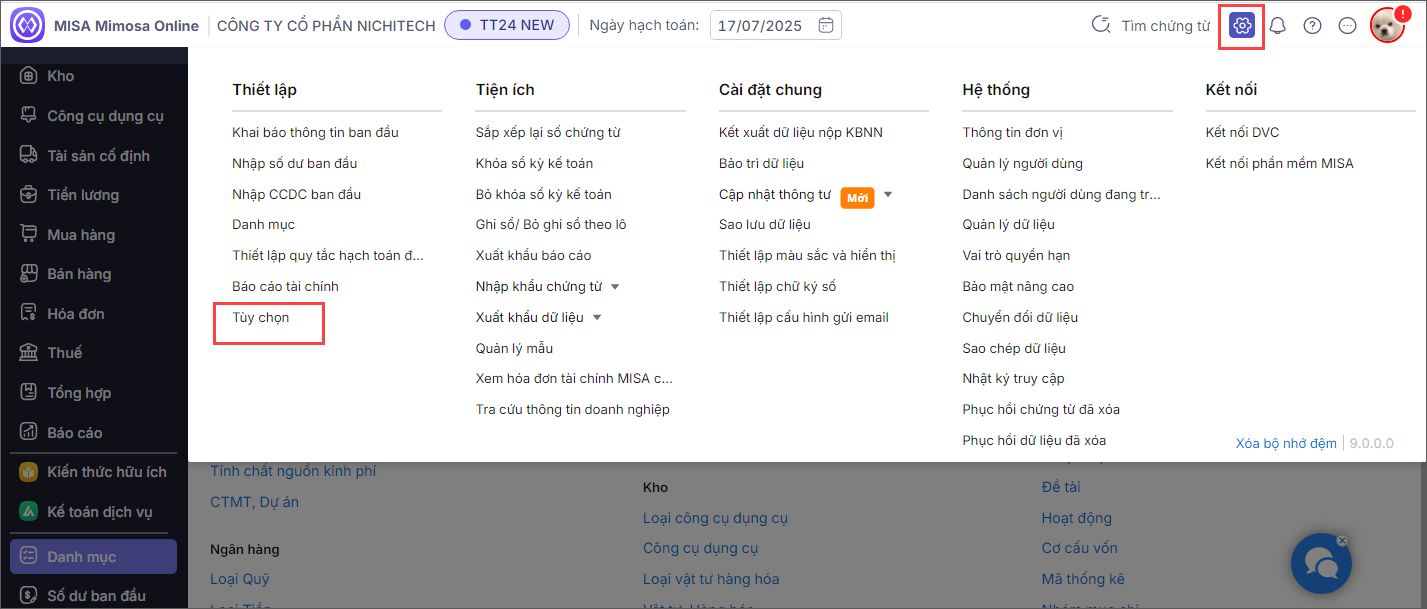Open Tra cứu thông tin doanh nghiệp
This screenshot has width=1427, height=609.
click(x=573, y=409)
